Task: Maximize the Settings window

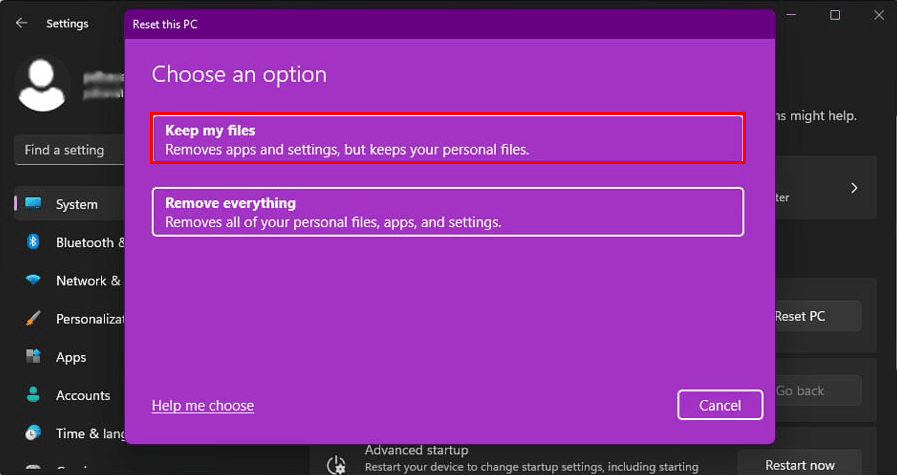Action: [835, 15]
